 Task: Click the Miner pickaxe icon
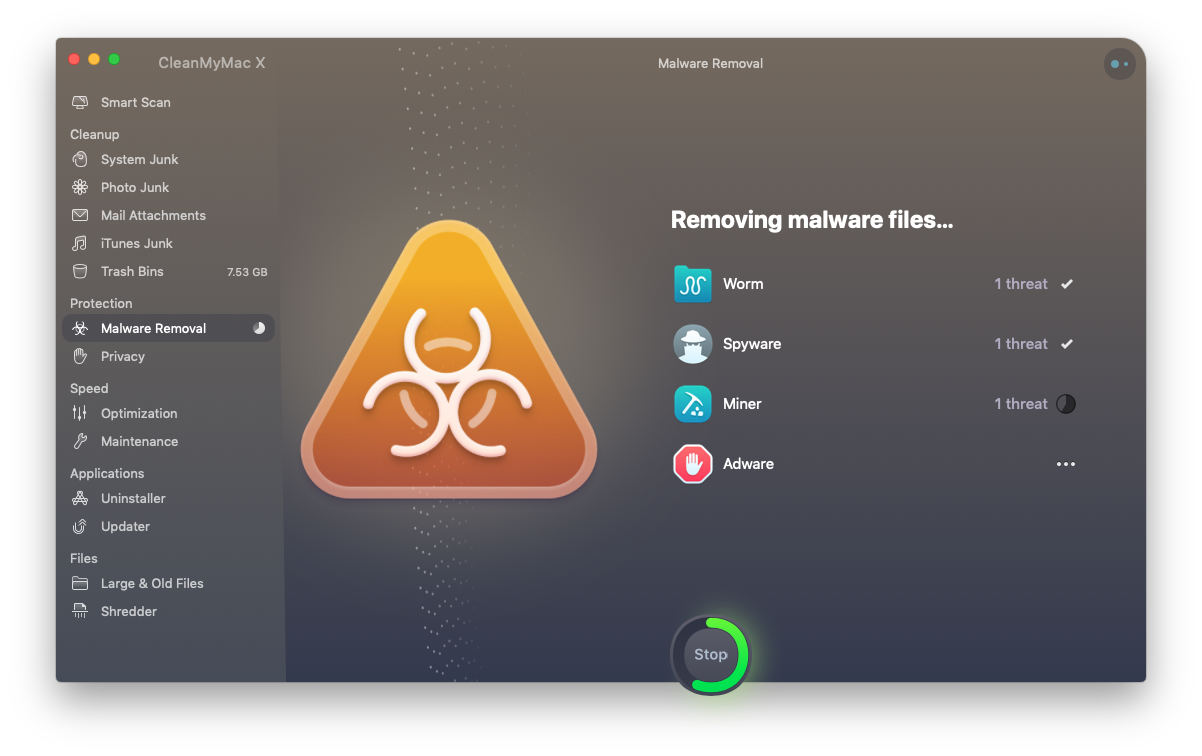click(x=693, y=404)
